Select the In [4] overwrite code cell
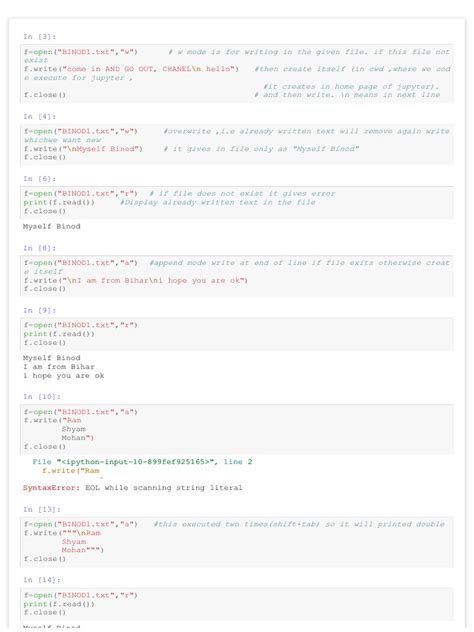 pyautogui.click(x=237, y=144)
